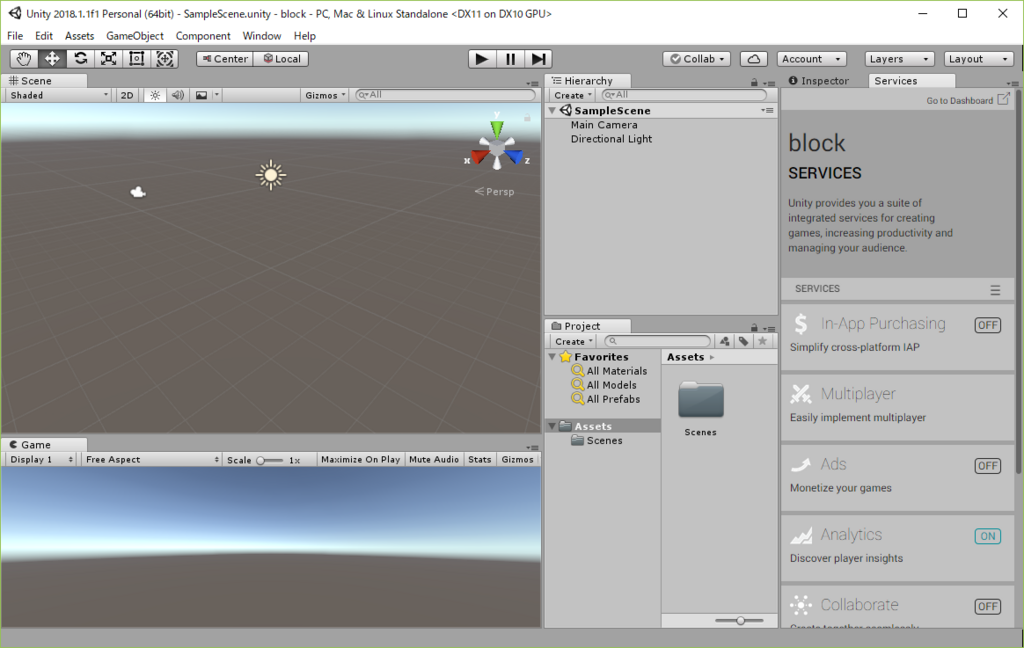Click the green Y axis on scene gizmo
The width and height of the screenshot is (1024, 648).
pos(497,128)
